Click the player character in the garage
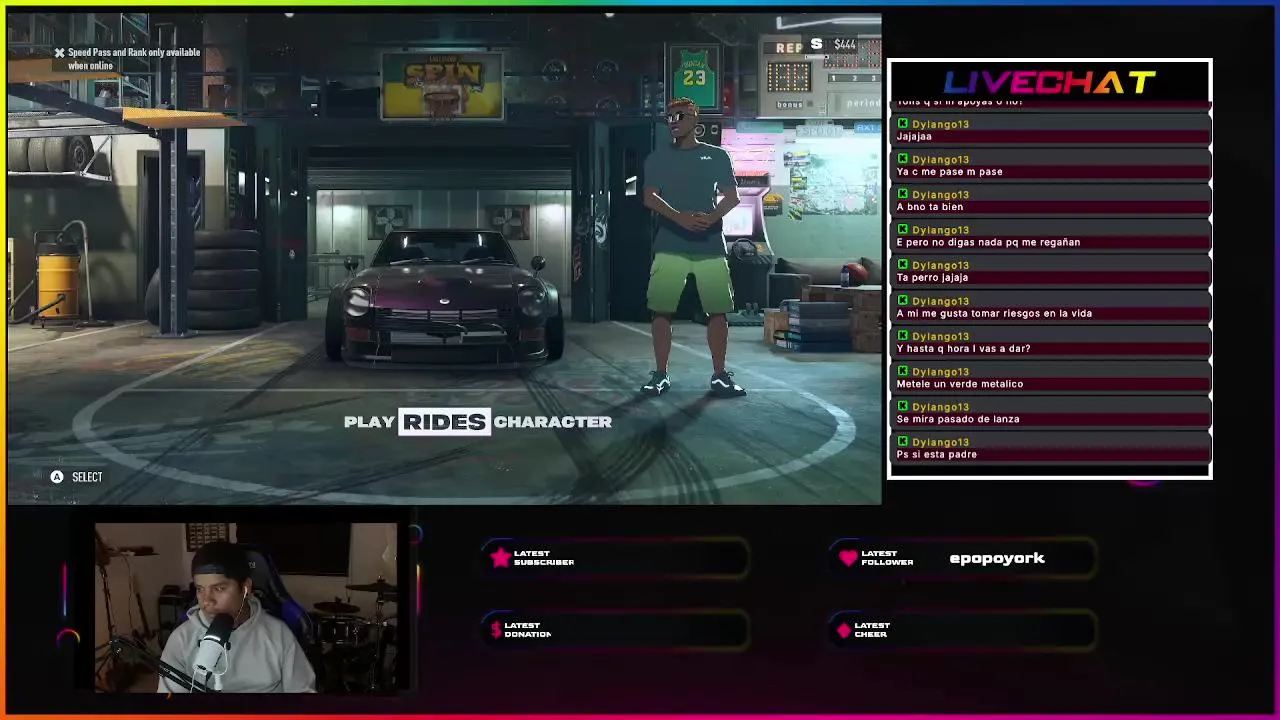Viewport: 1280px width, 720px height. [694, 247]
